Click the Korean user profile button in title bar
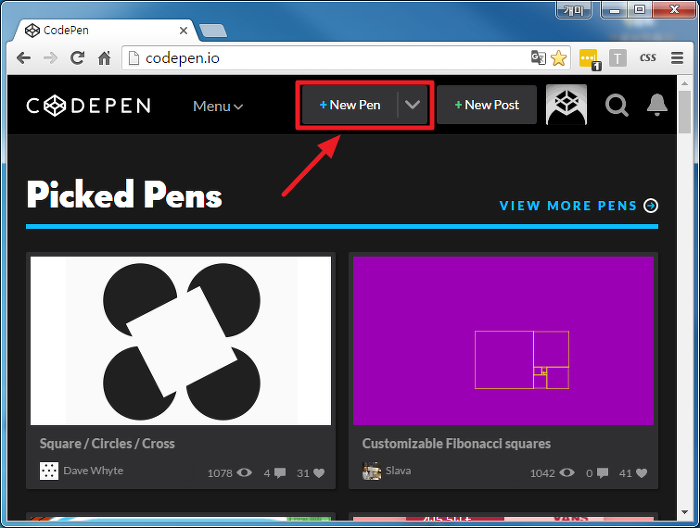Image resolution: width=700 pixels, height=528 pixels. click(574, 10)
